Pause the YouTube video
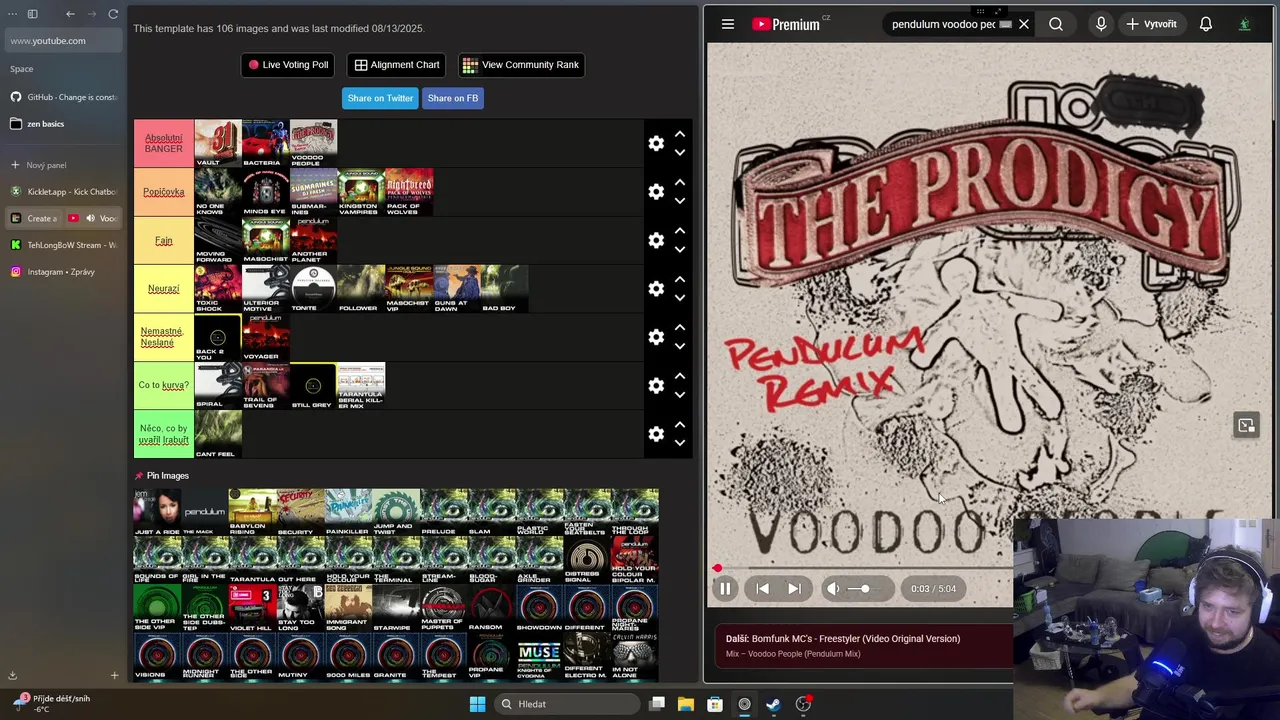1280x720 pixels. pyautogui.click(x=725, y=589)
